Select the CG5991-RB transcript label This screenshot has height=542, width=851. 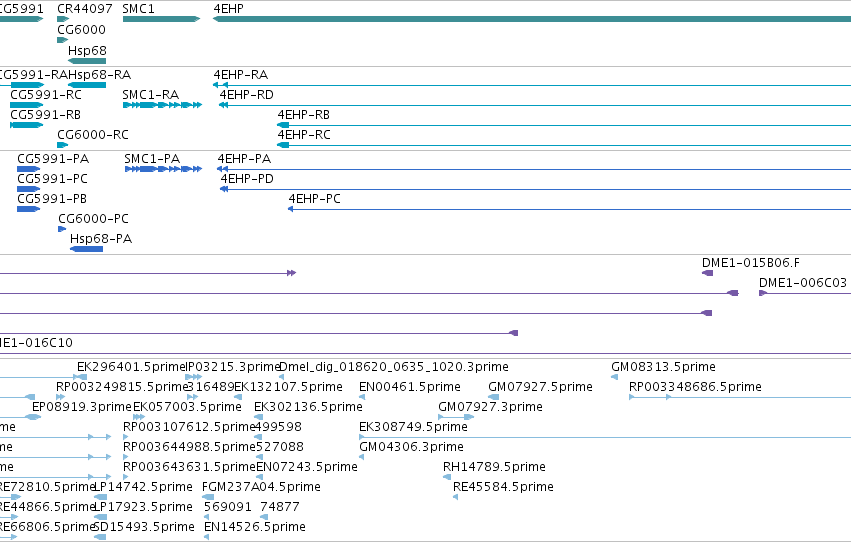click(x=46, y=114)
